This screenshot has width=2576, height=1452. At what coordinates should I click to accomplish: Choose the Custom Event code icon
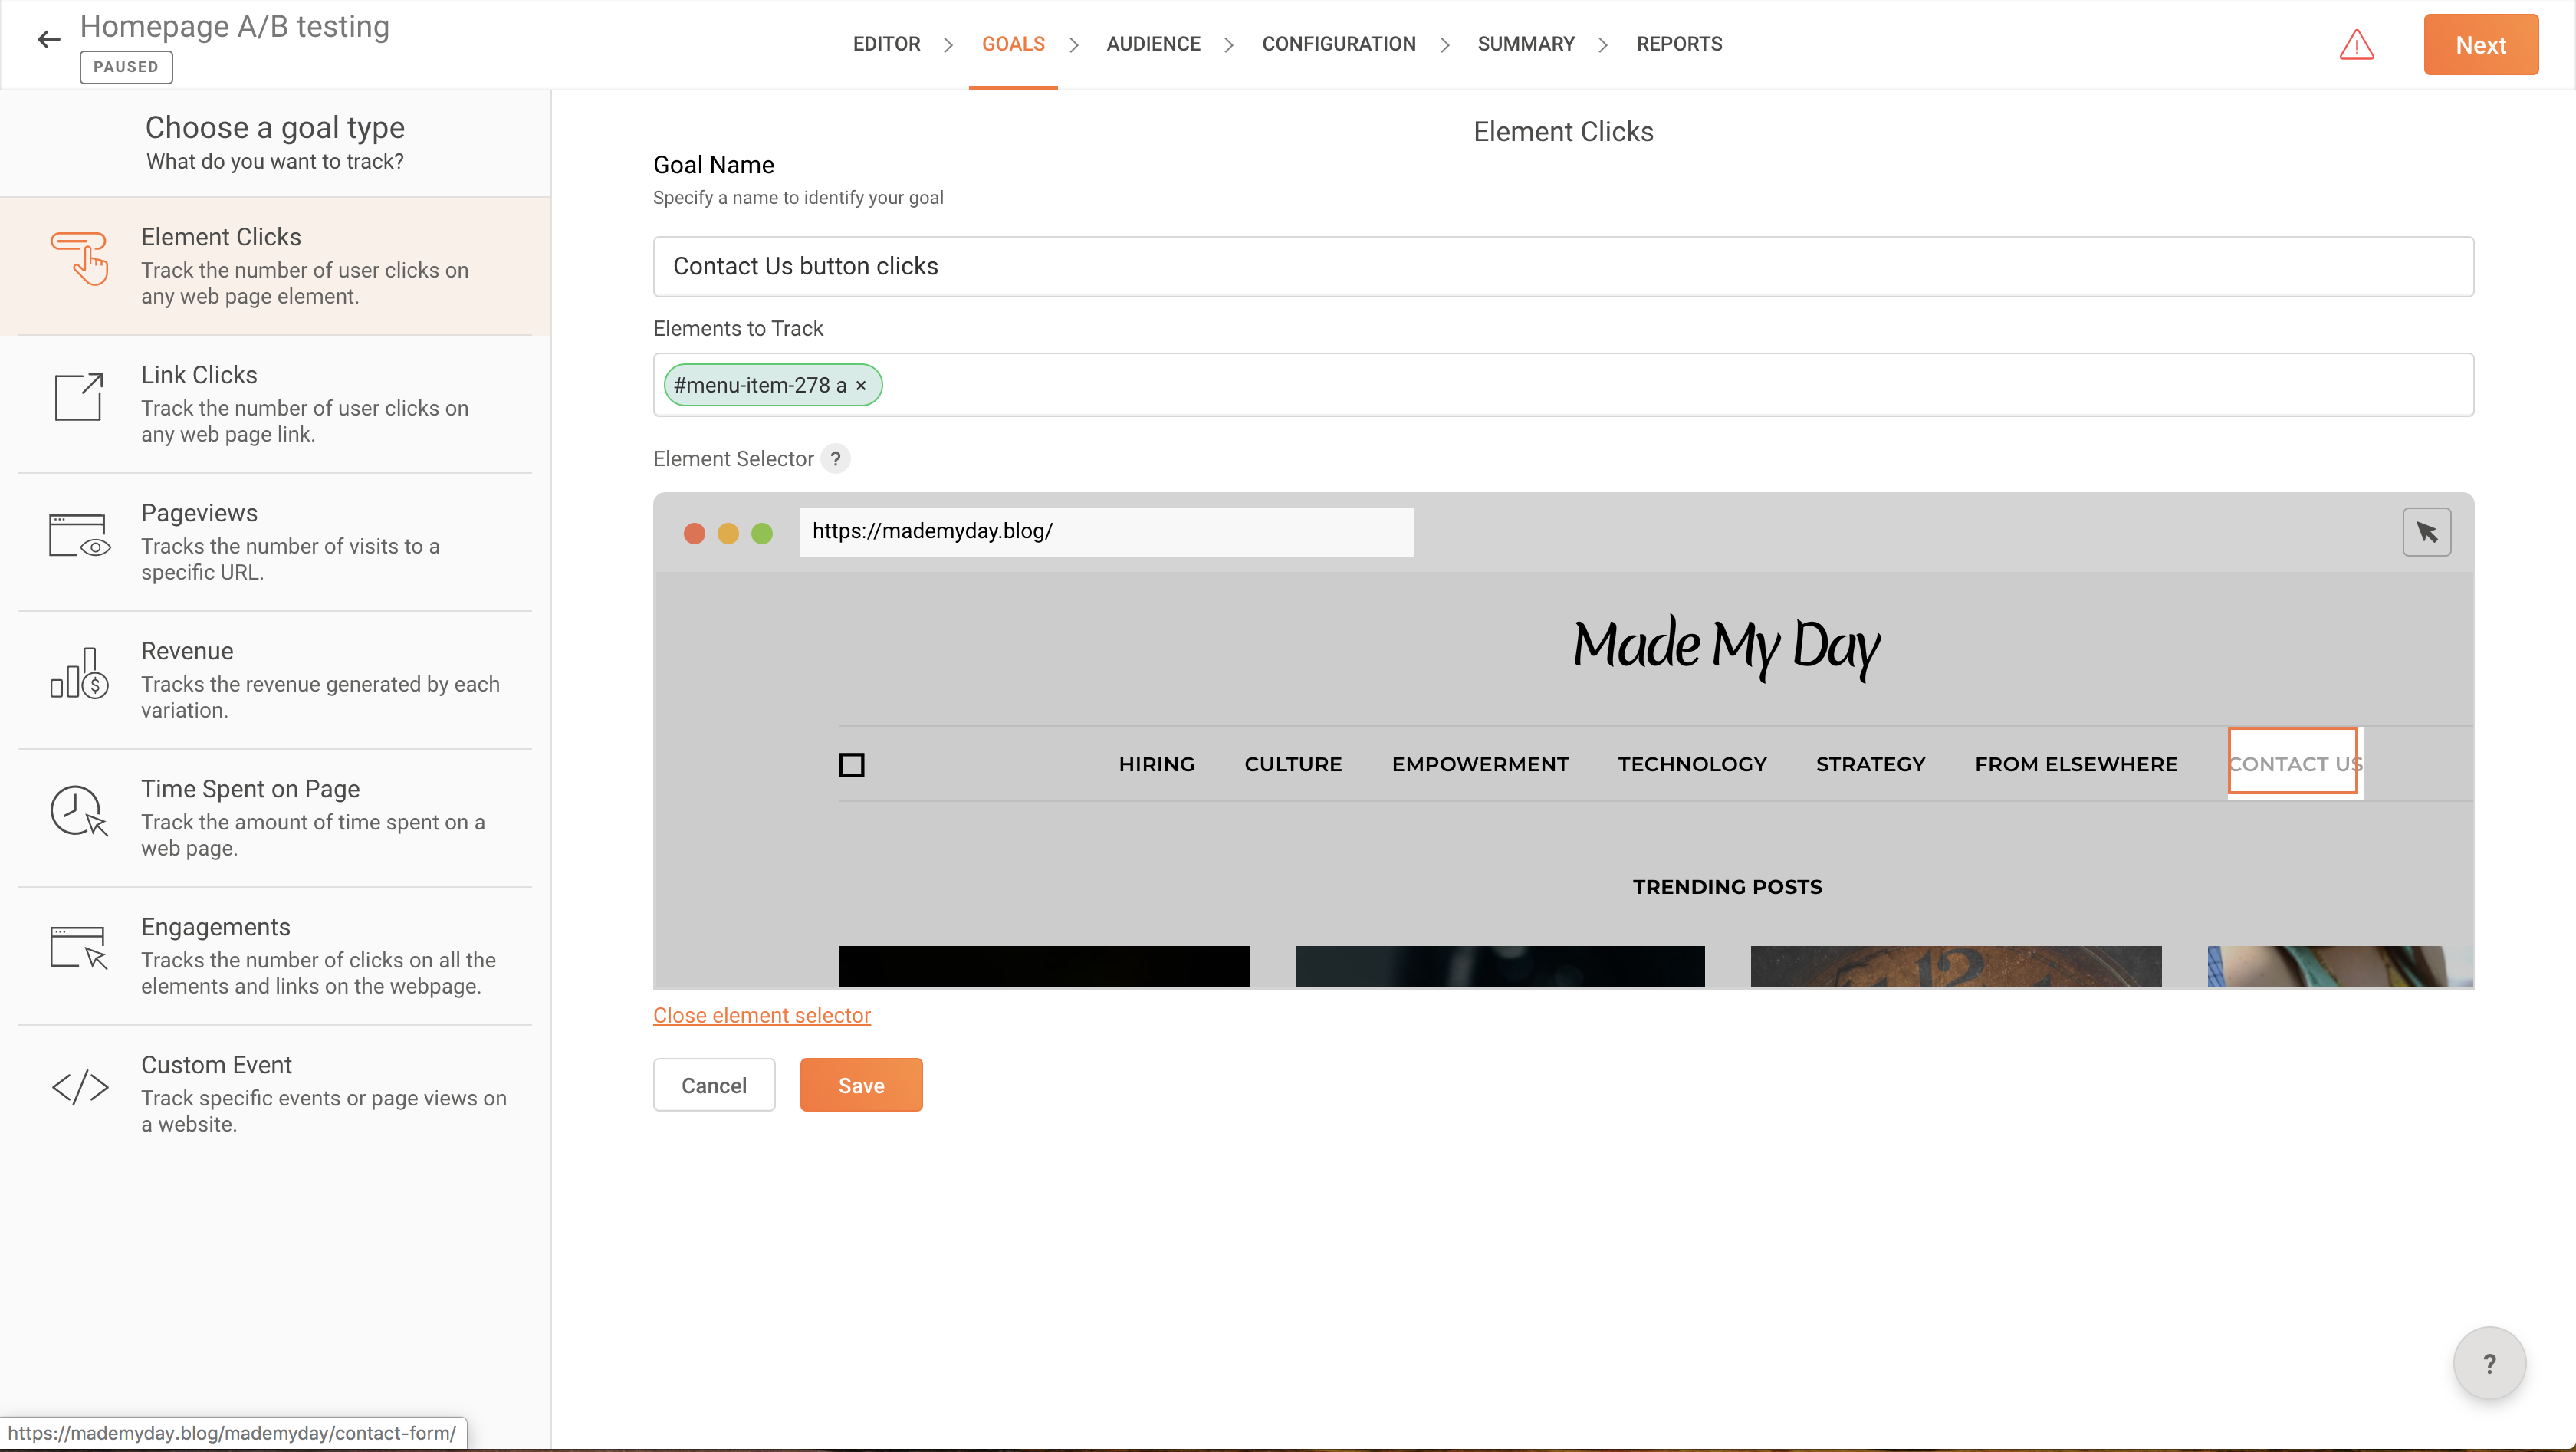point(80,1087)
